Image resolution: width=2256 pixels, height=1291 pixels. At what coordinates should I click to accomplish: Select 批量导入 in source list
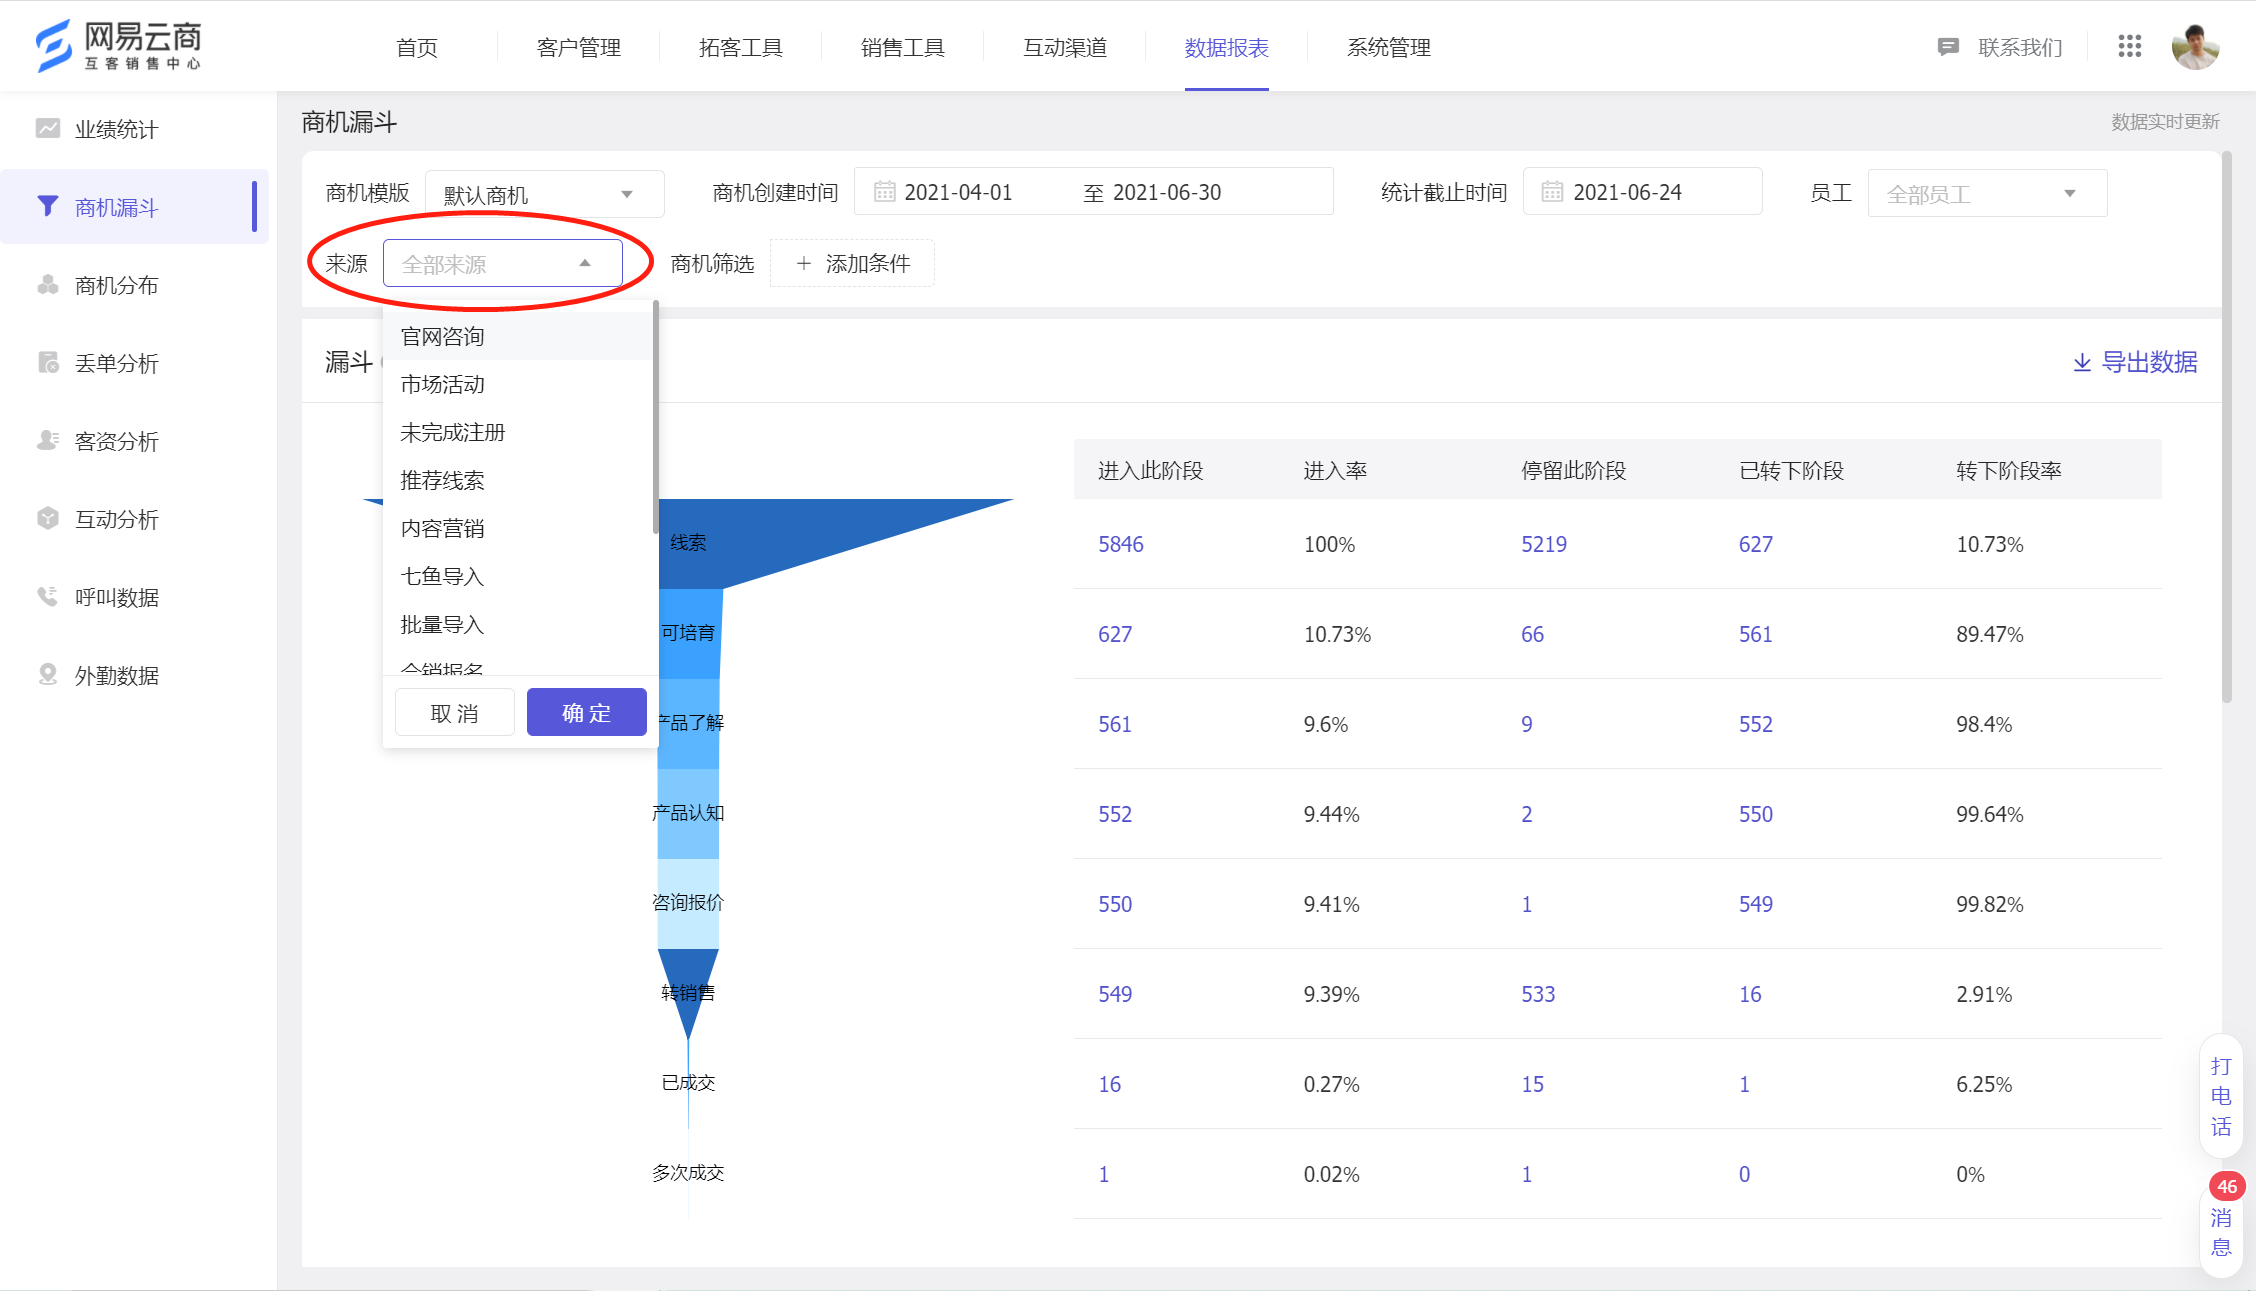[x=517, y=624]
